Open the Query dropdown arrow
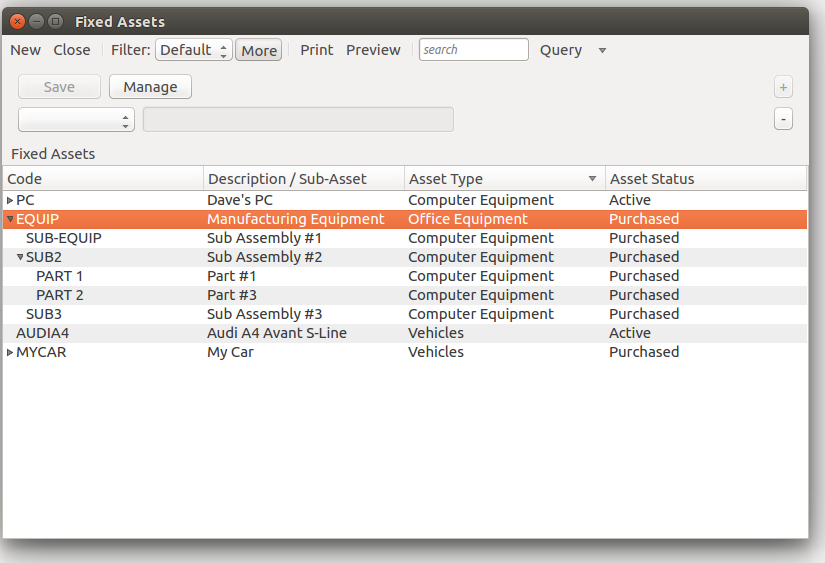Viewport: 825px width, 563px height. click(x=601, y=50)
